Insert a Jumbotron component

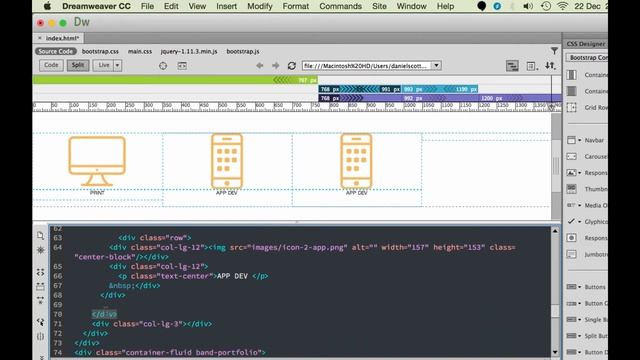tap(587, 254)
